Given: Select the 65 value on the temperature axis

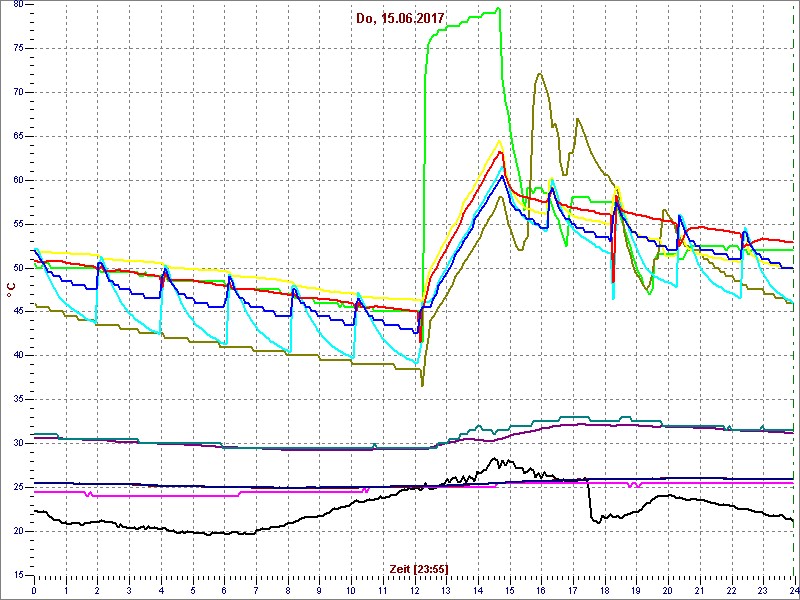Looking at the screenshot, I should click(x=17, y=136).
